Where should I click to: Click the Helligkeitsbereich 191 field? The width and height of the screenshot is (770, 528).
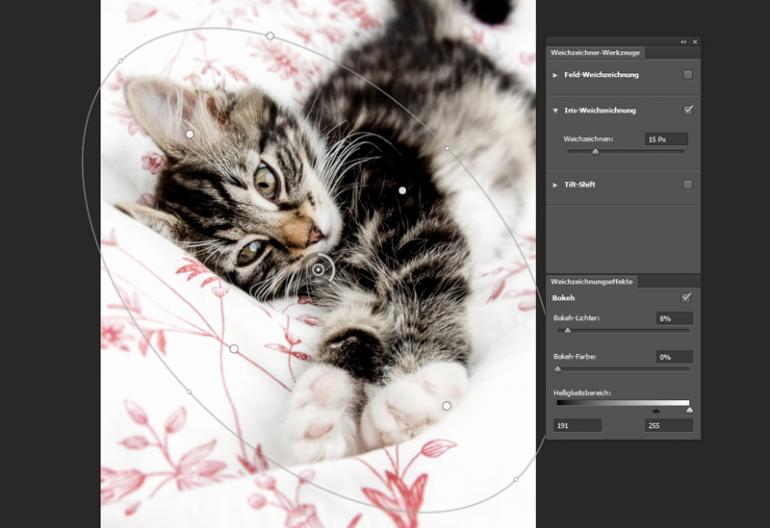(578, 425)
